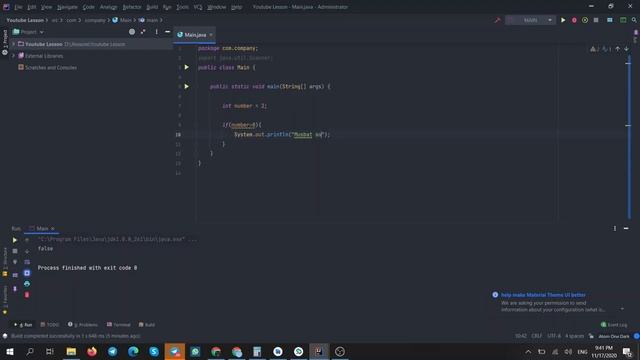Click run gutter arrow beside main method
The image size is (640, 360).
187,87
